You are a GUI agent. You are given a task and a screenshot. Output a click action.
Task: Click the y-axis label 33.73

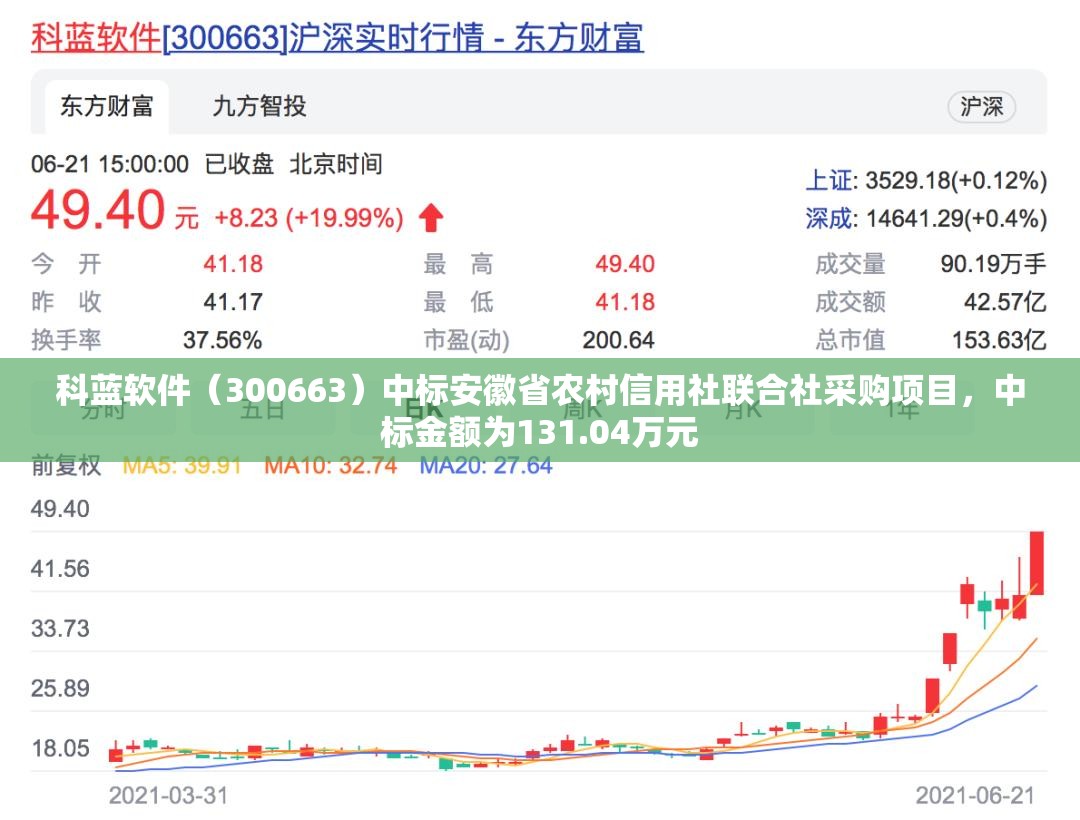[60, 629]
